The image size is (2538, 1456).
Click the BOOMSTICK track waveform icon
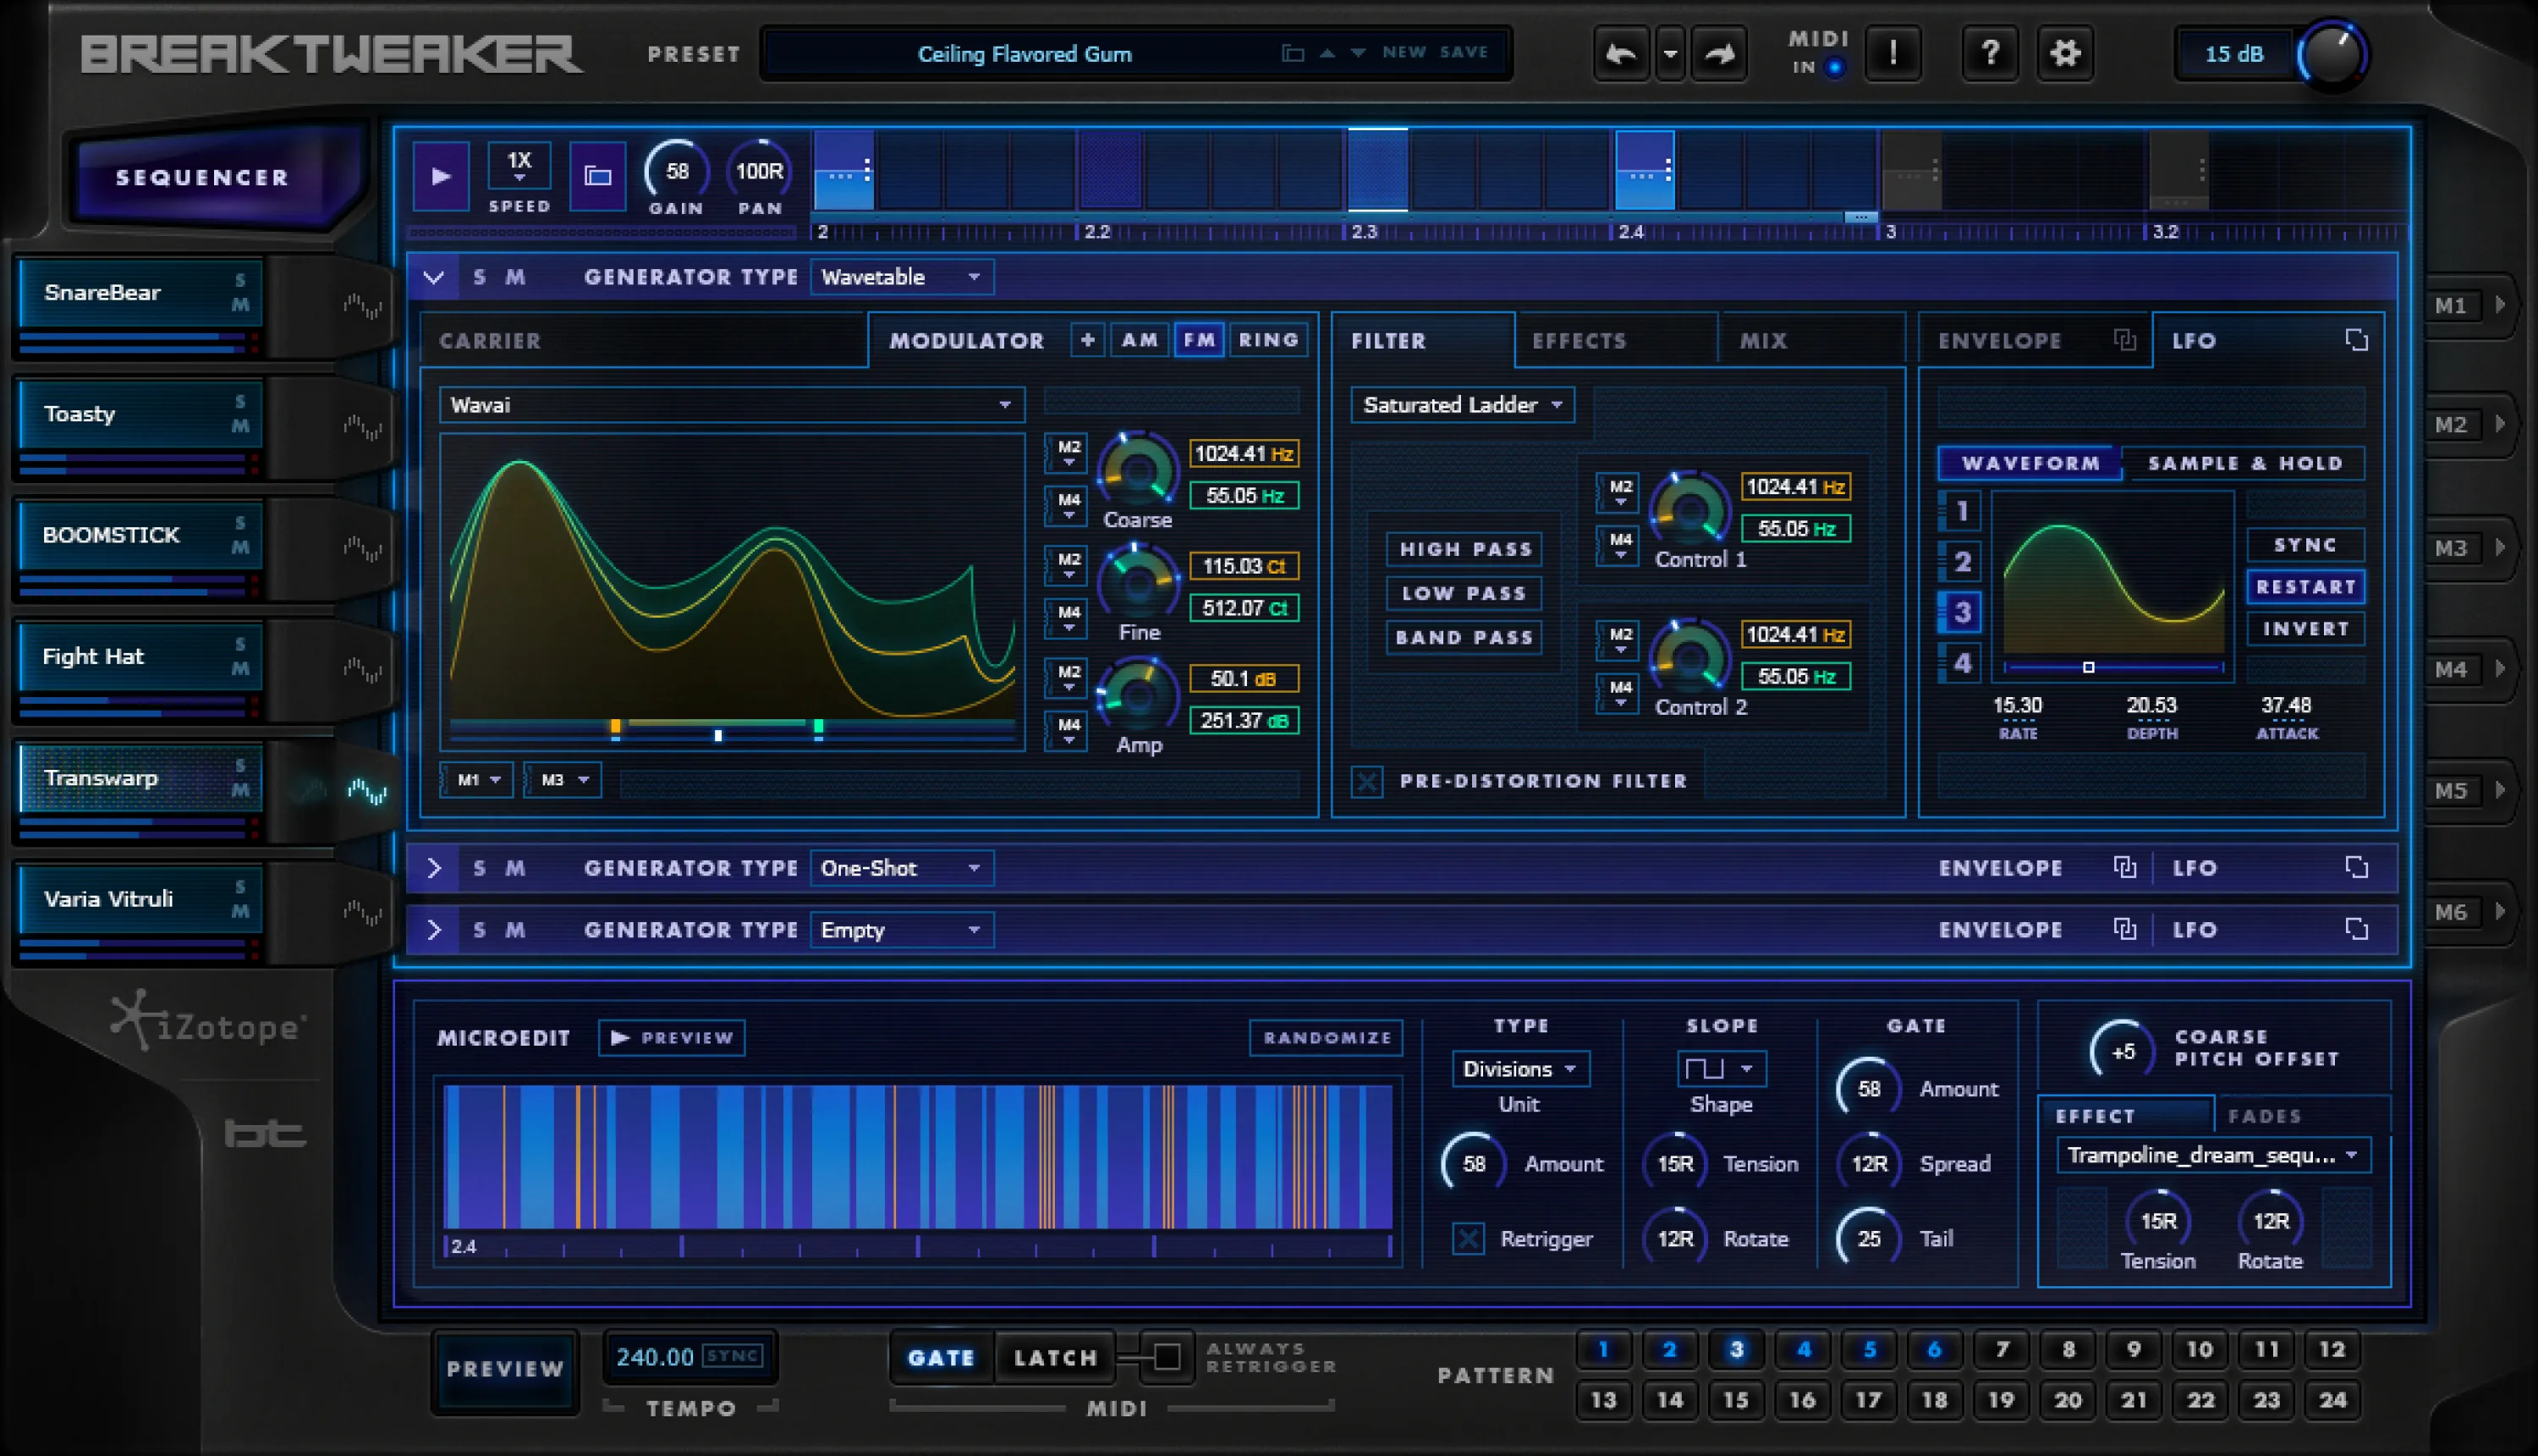[x=362, y=549]
